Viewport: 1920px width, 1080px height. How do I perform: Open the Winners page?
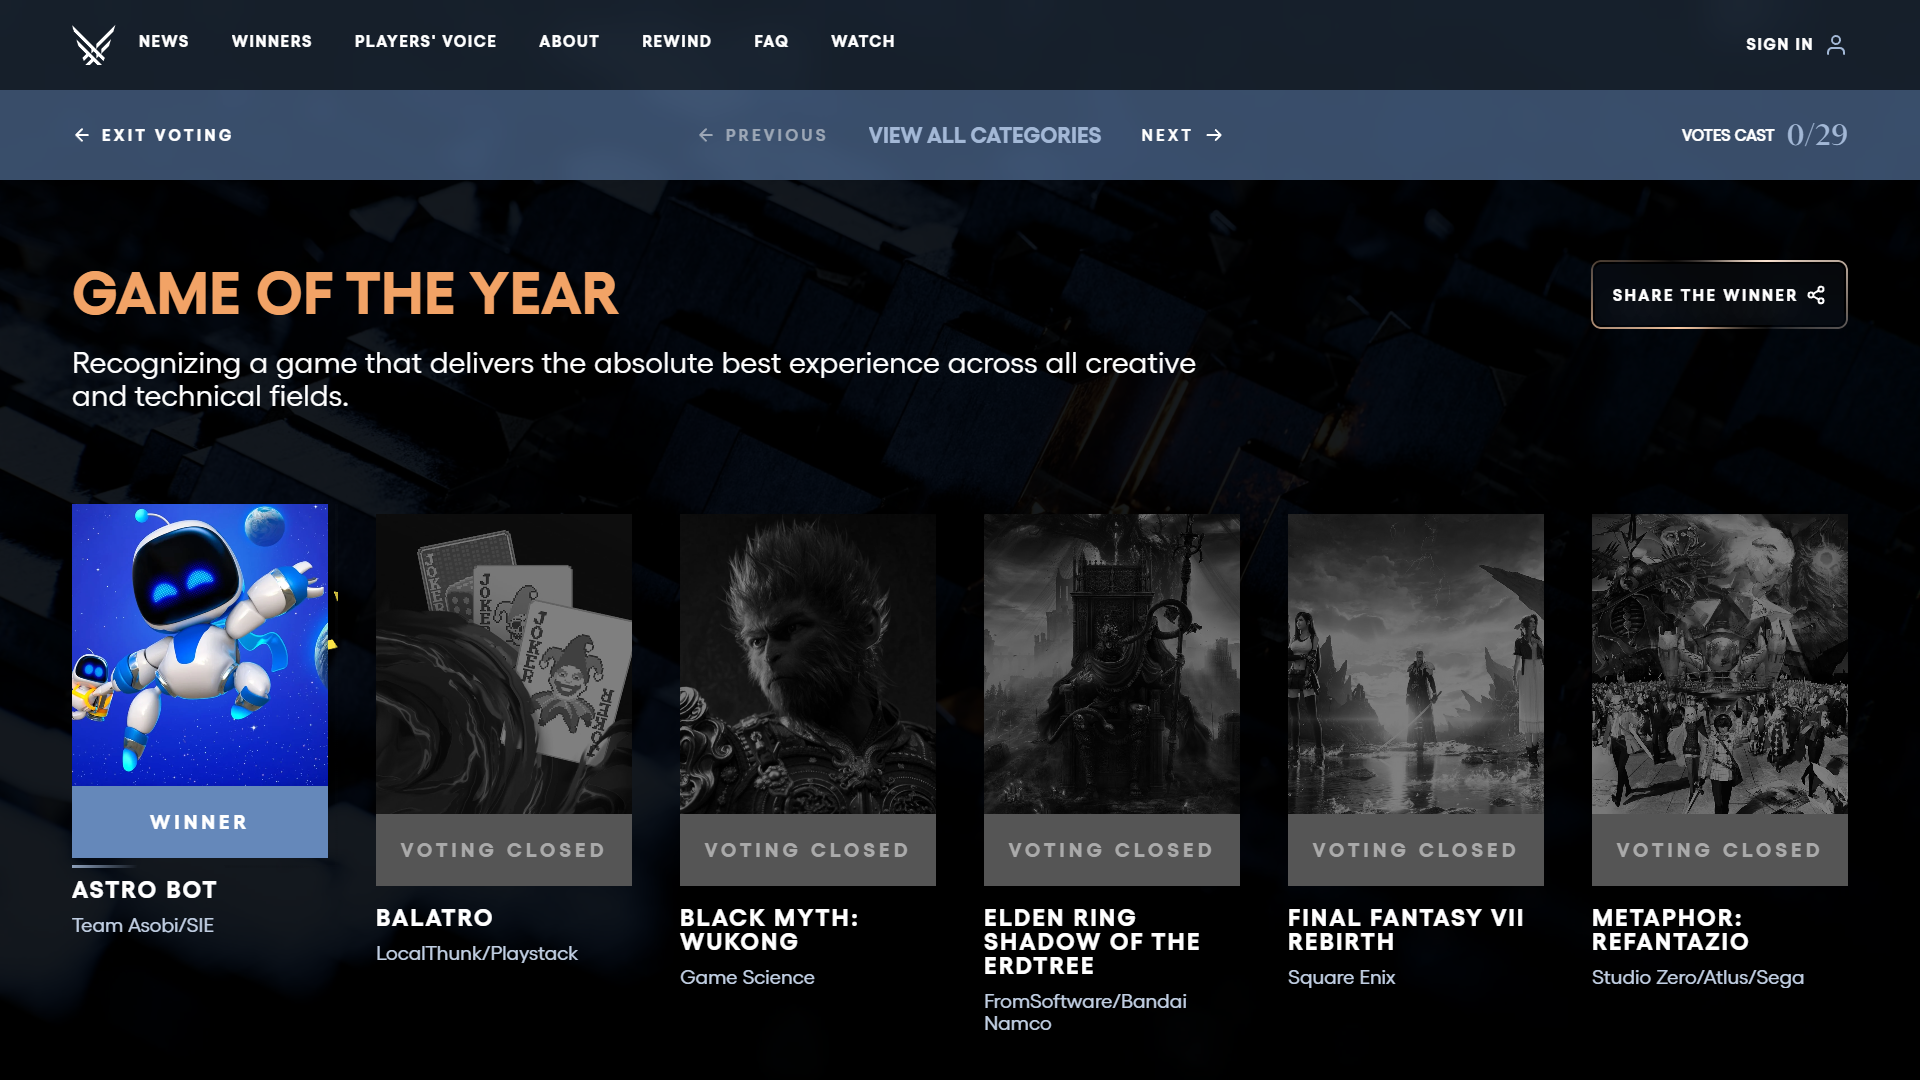[x=272, y=41]
